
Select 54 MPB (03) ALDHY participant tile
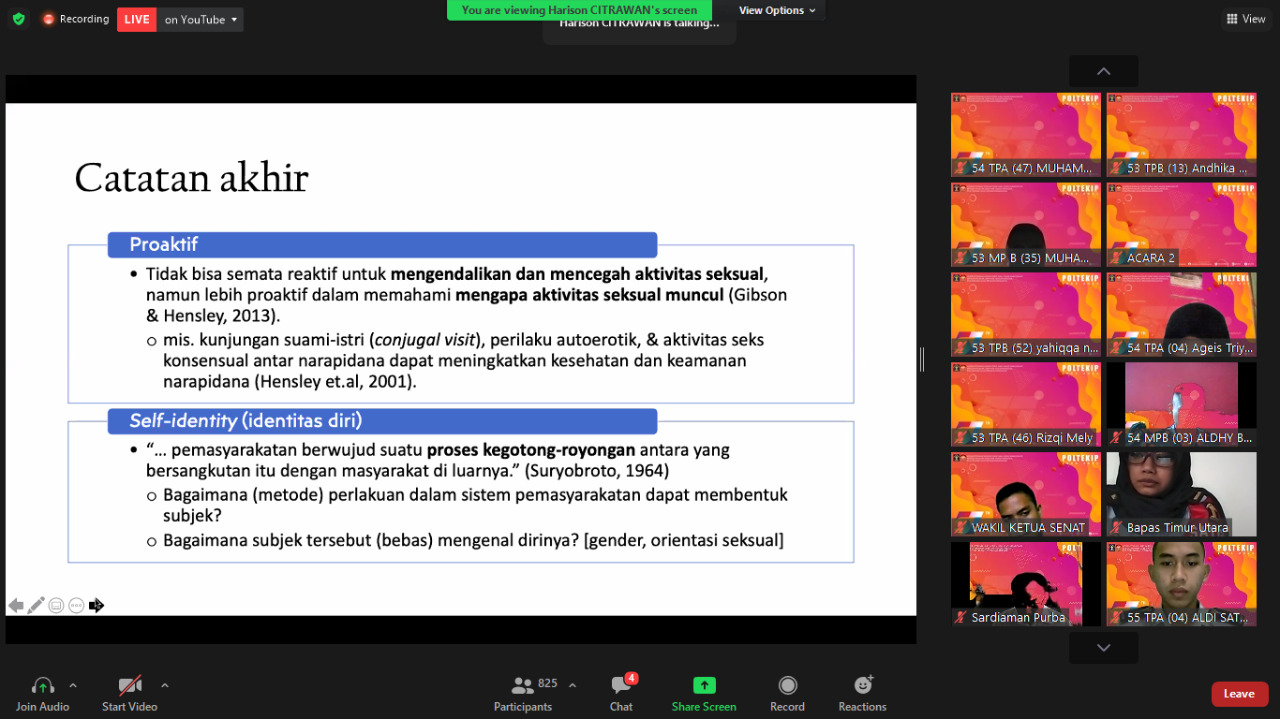point(1181,405)
